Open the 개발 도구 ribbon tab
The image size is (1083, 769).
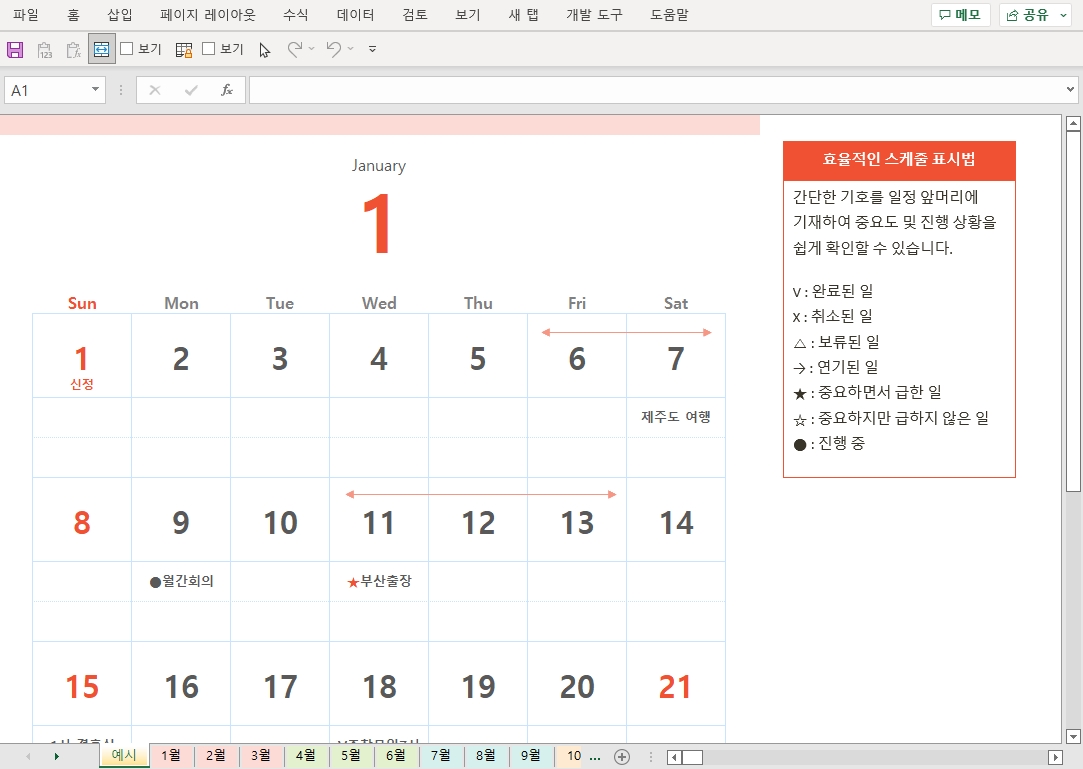(x=594, y=15)
